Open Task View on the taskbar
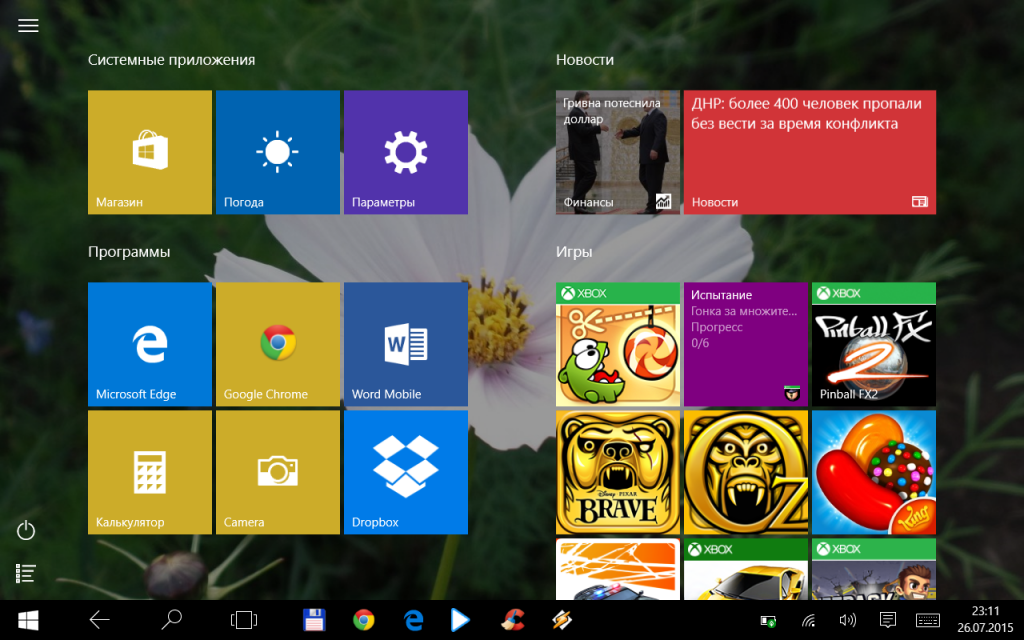This screenshot has width=1024, height=640. click(243, 620)
